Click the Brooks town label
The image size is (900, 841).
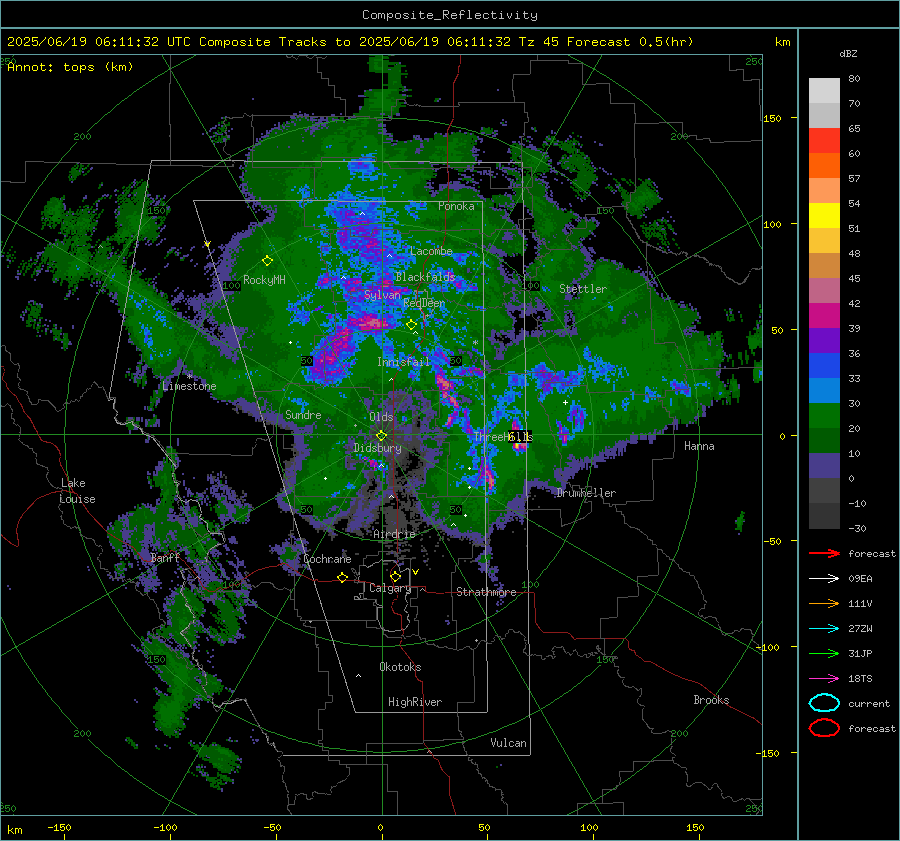pyautogui.click(x=711, y=700)
